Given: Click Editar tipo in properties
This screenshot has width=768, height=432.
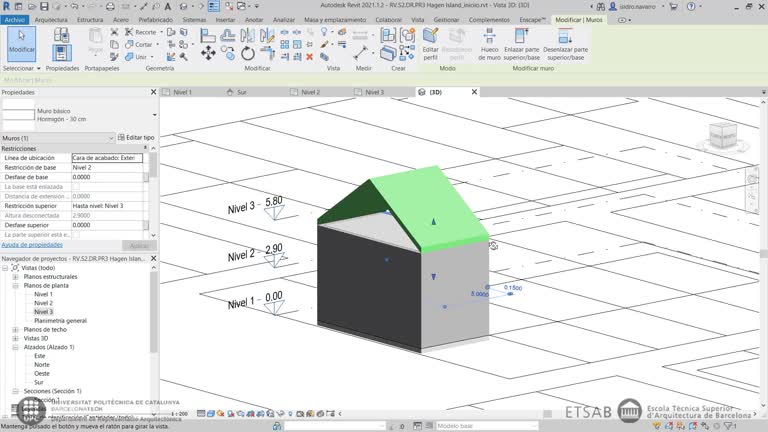Looking at the screenshot, I should (136, 137).
